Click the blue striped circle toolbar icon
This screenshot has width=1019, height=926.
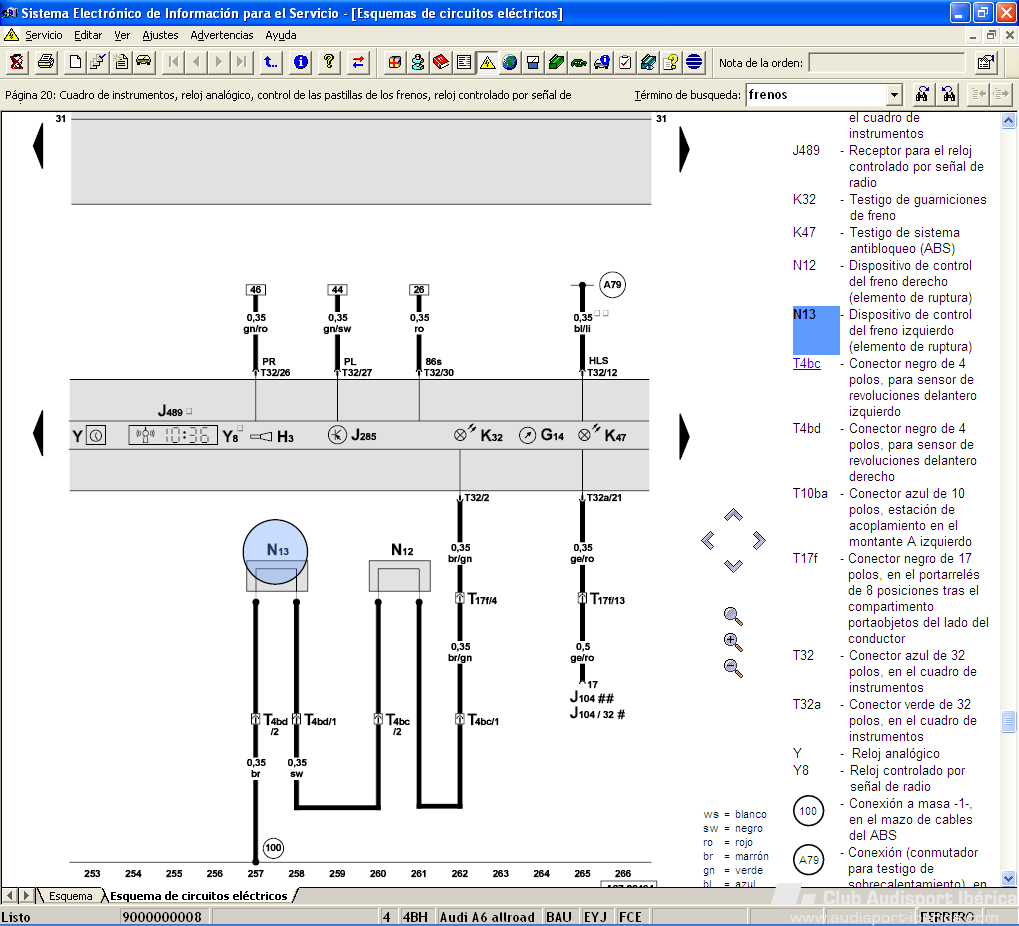point(694,62)
